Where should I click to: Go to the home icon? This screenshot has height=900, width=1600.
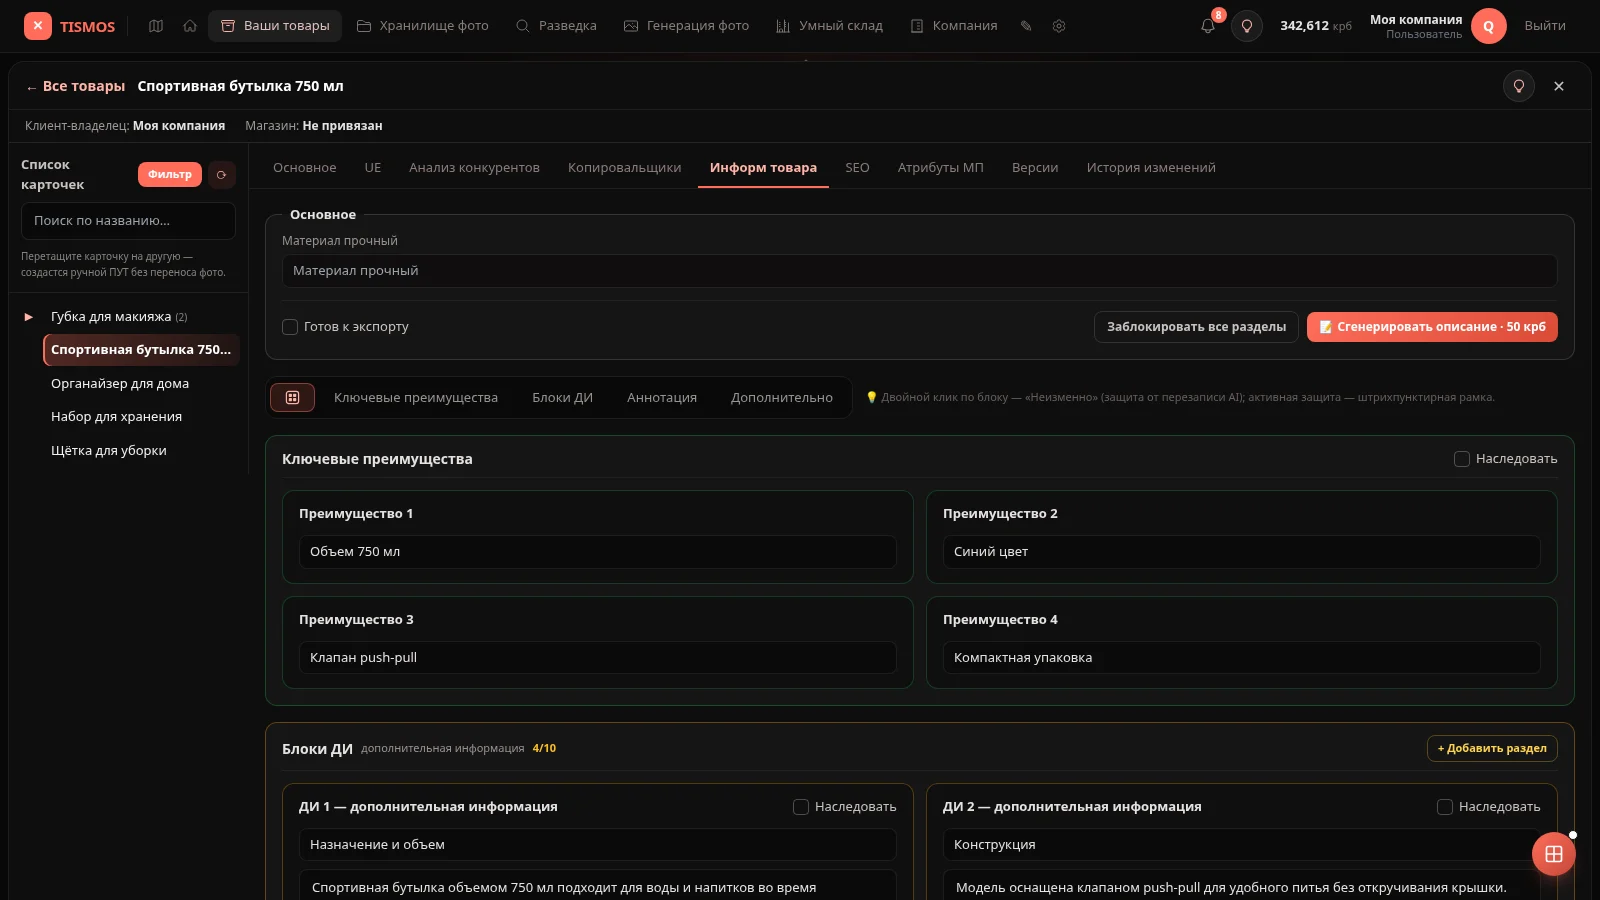click(190, 26)
